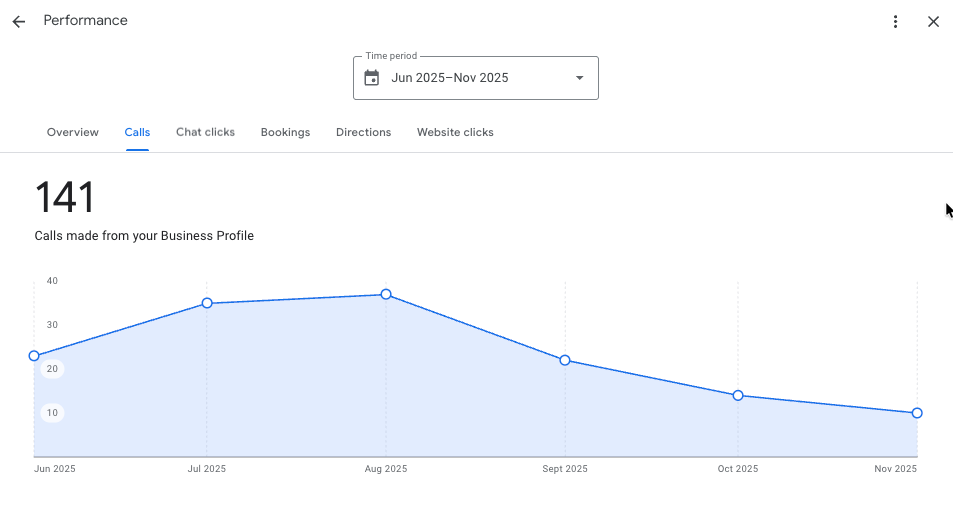This screenshot has width=953, height=517.
Task: Open the Chat clicks tab
Action: click(x=205, y=132)
